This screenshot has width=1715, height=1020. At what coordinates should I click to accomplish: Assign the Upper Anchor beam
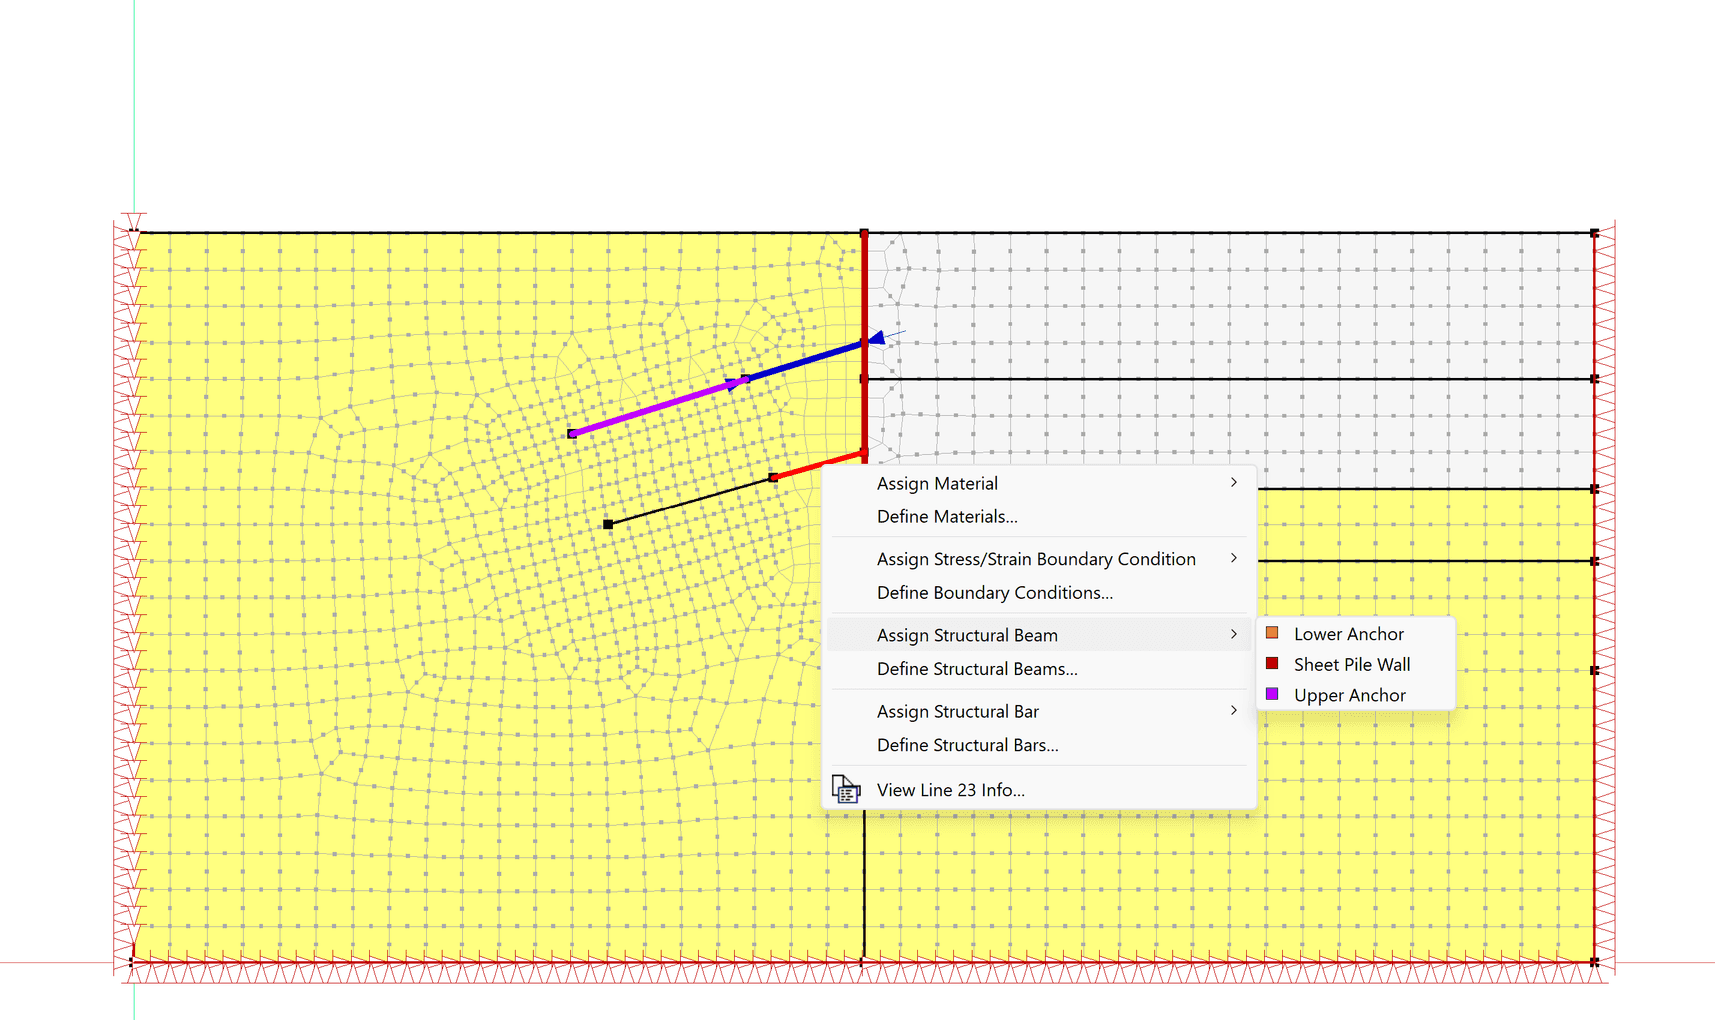click(1355, 695)
